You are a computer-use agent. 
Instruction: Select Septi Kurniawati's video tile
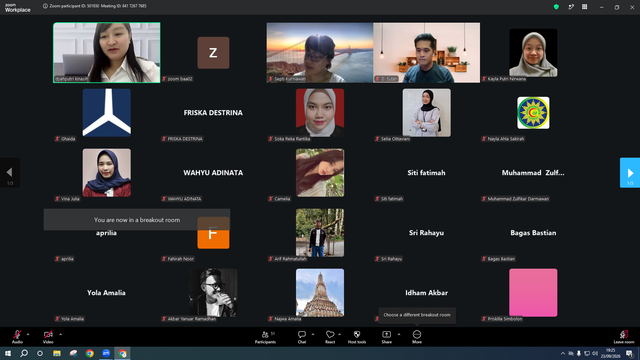320,53
